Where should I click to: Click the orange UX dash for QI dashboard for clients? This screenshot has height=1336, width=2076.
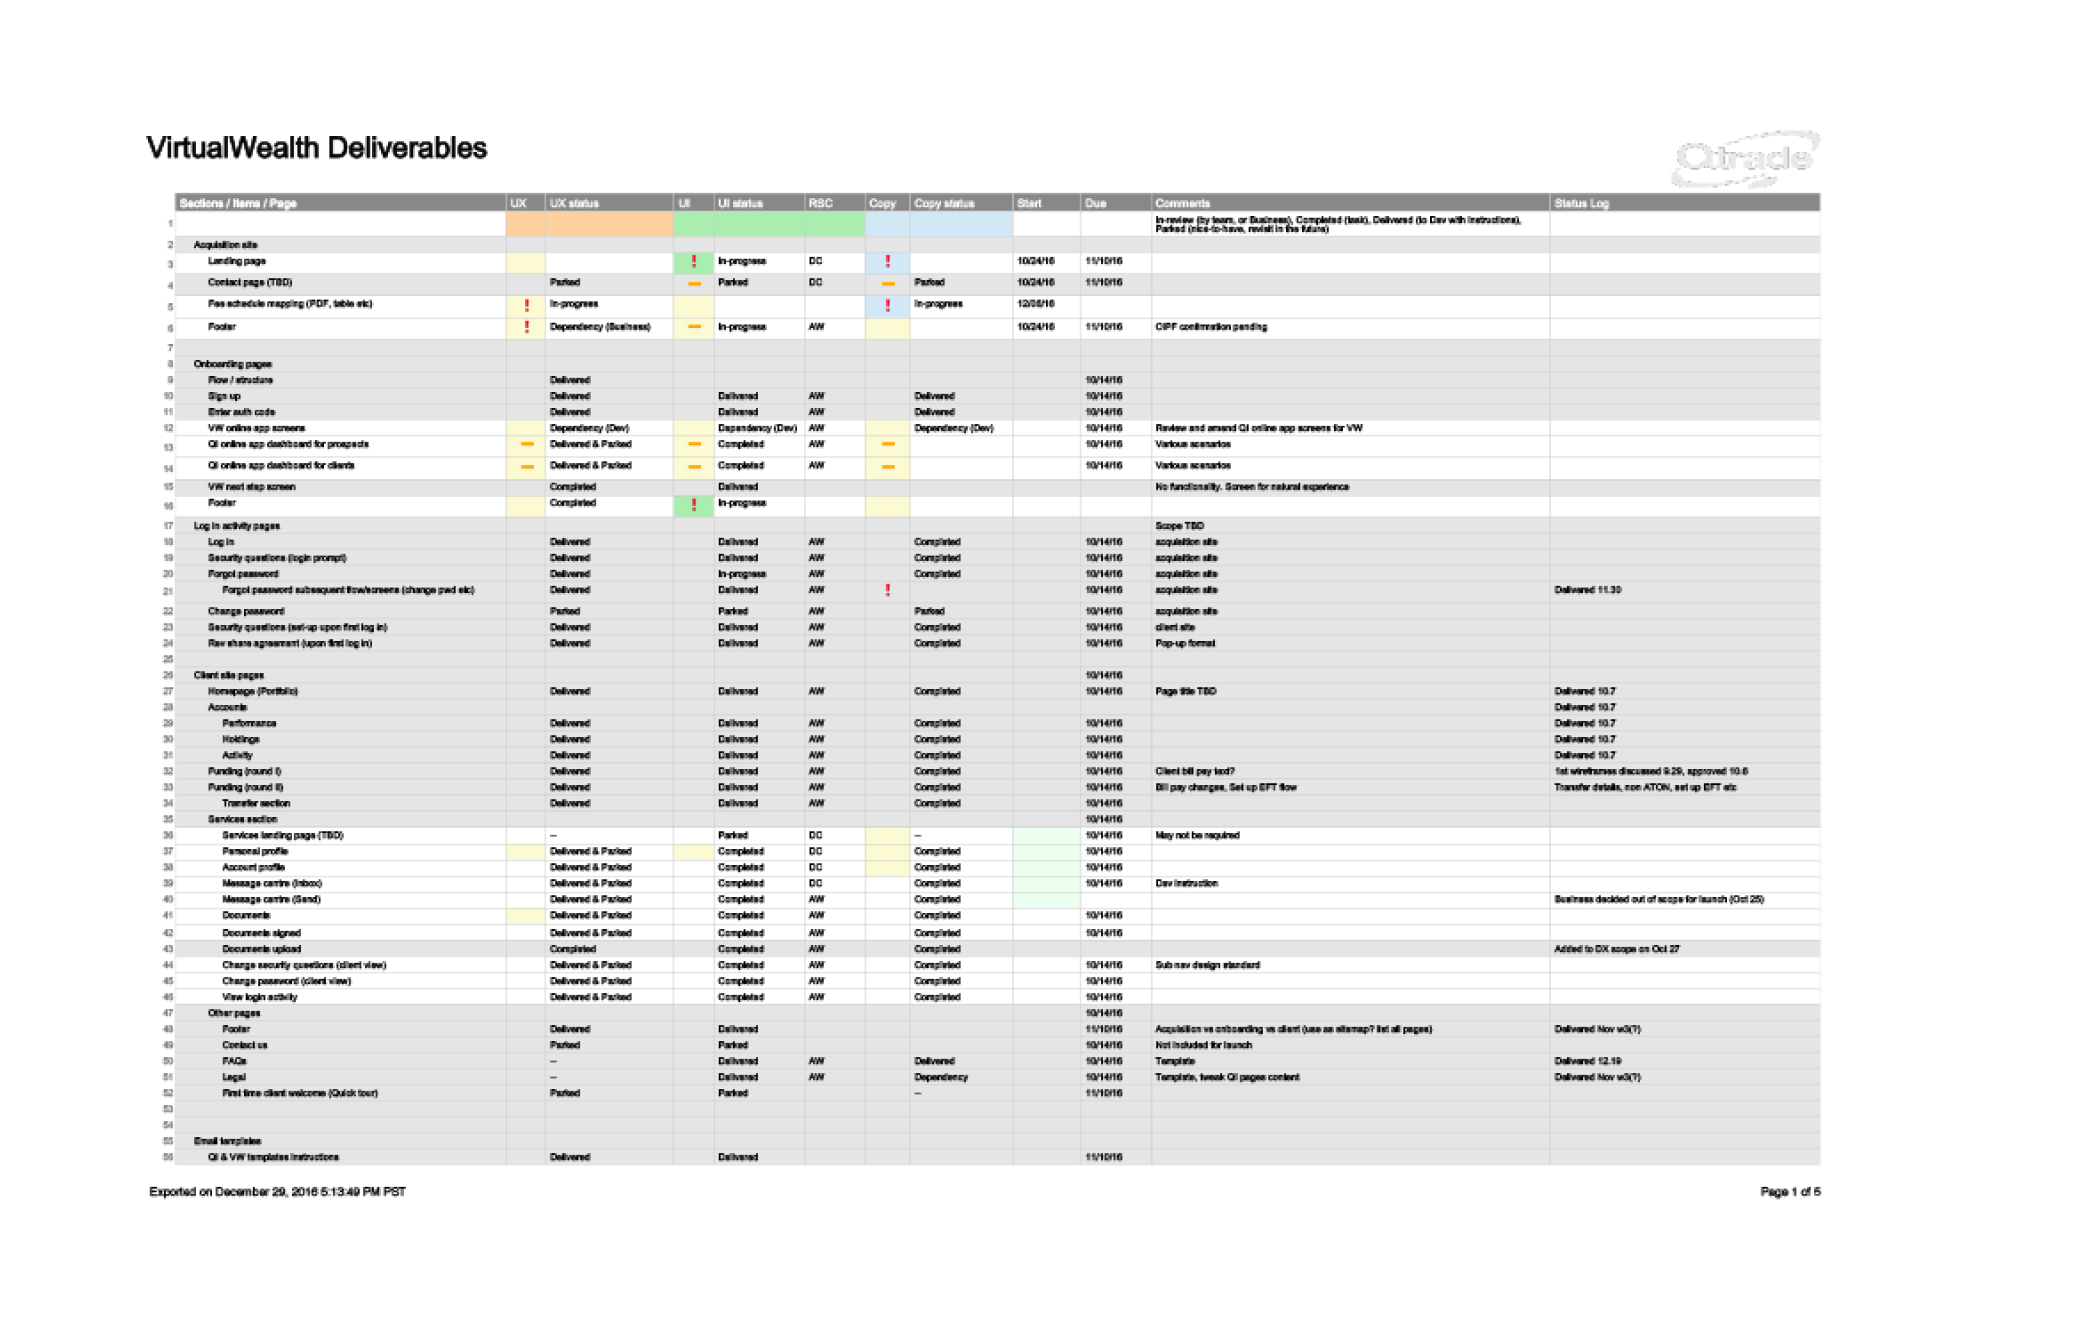click(526, 466)
